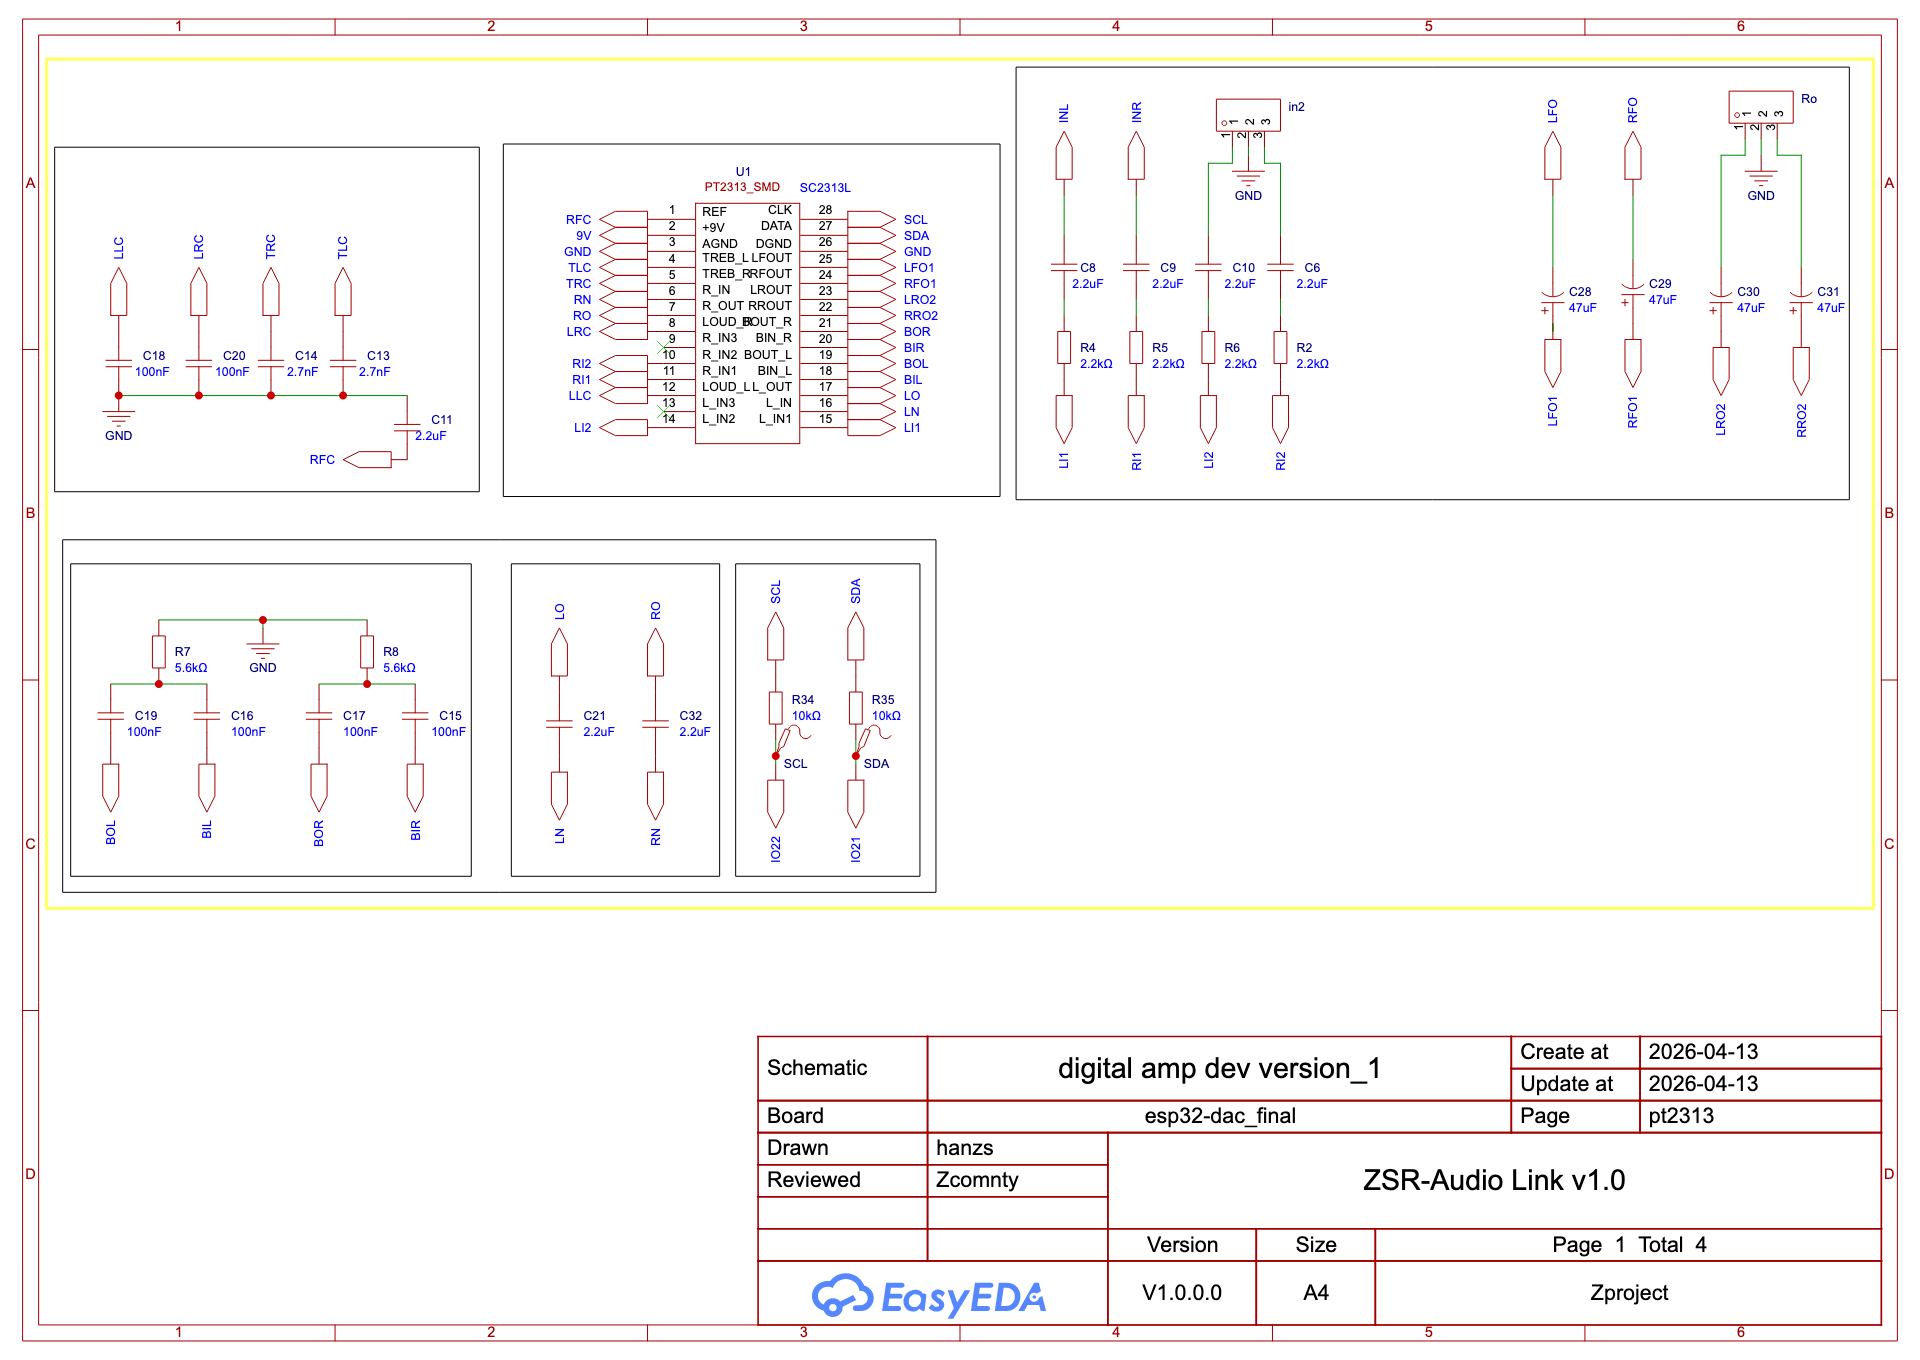Select the version value 'V1.0.0.0'
This screenshot has height=1360, width=1920.
pos(1182,1292)
